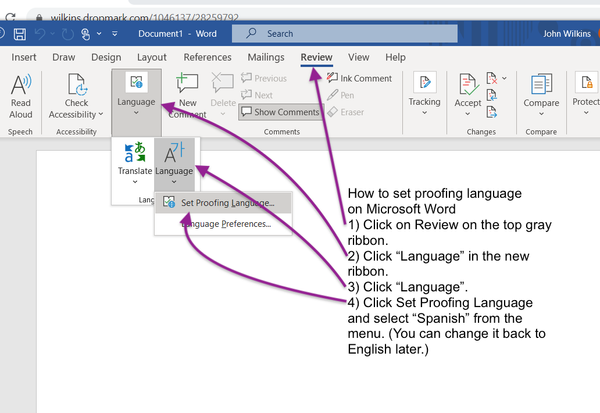Click the Compare documents icon
This screenshot has height=413, width=600.
pyautogui.click(x=541, y=92)
